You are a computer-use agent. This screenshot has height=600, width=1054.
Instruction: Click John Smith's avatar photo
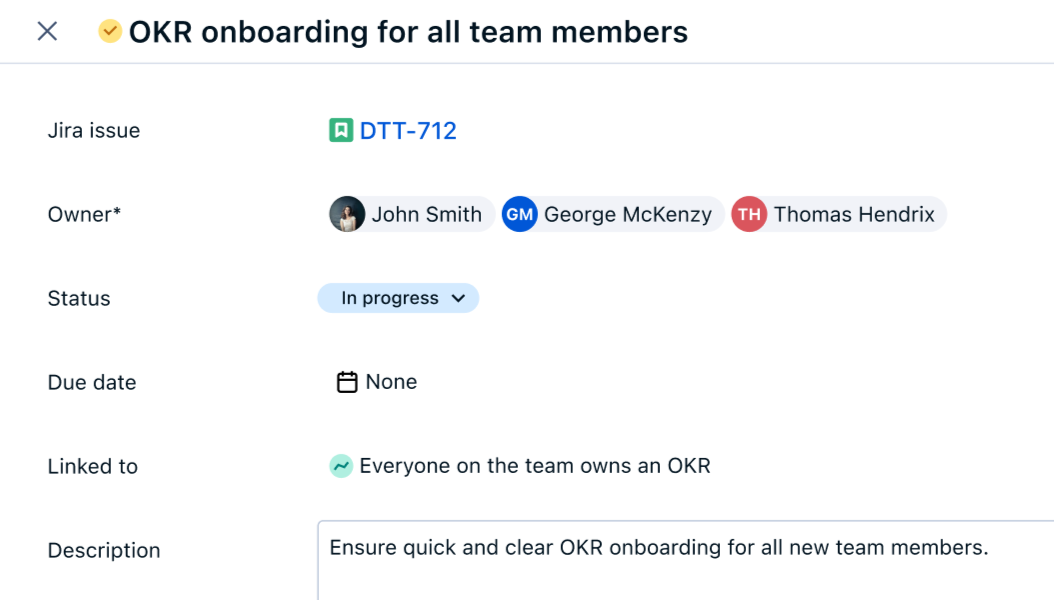347,214
